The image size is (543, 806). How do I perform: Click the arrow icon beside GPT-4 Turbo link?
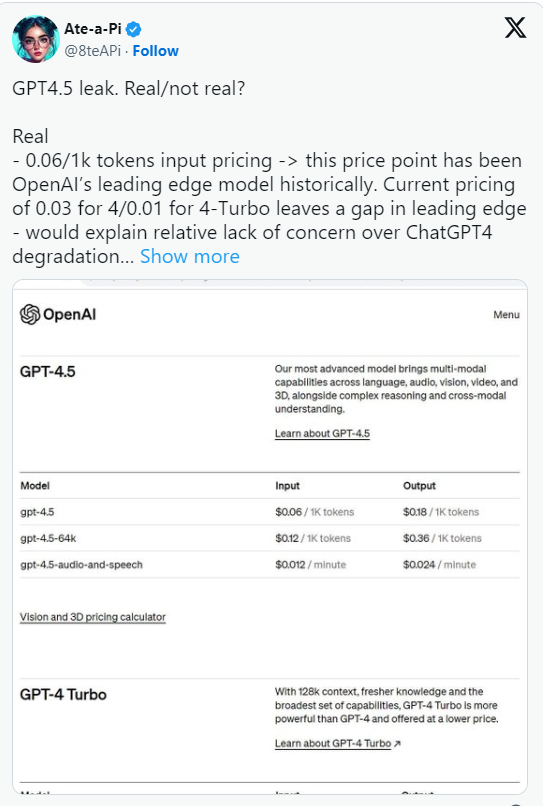[x=397, y=743]
